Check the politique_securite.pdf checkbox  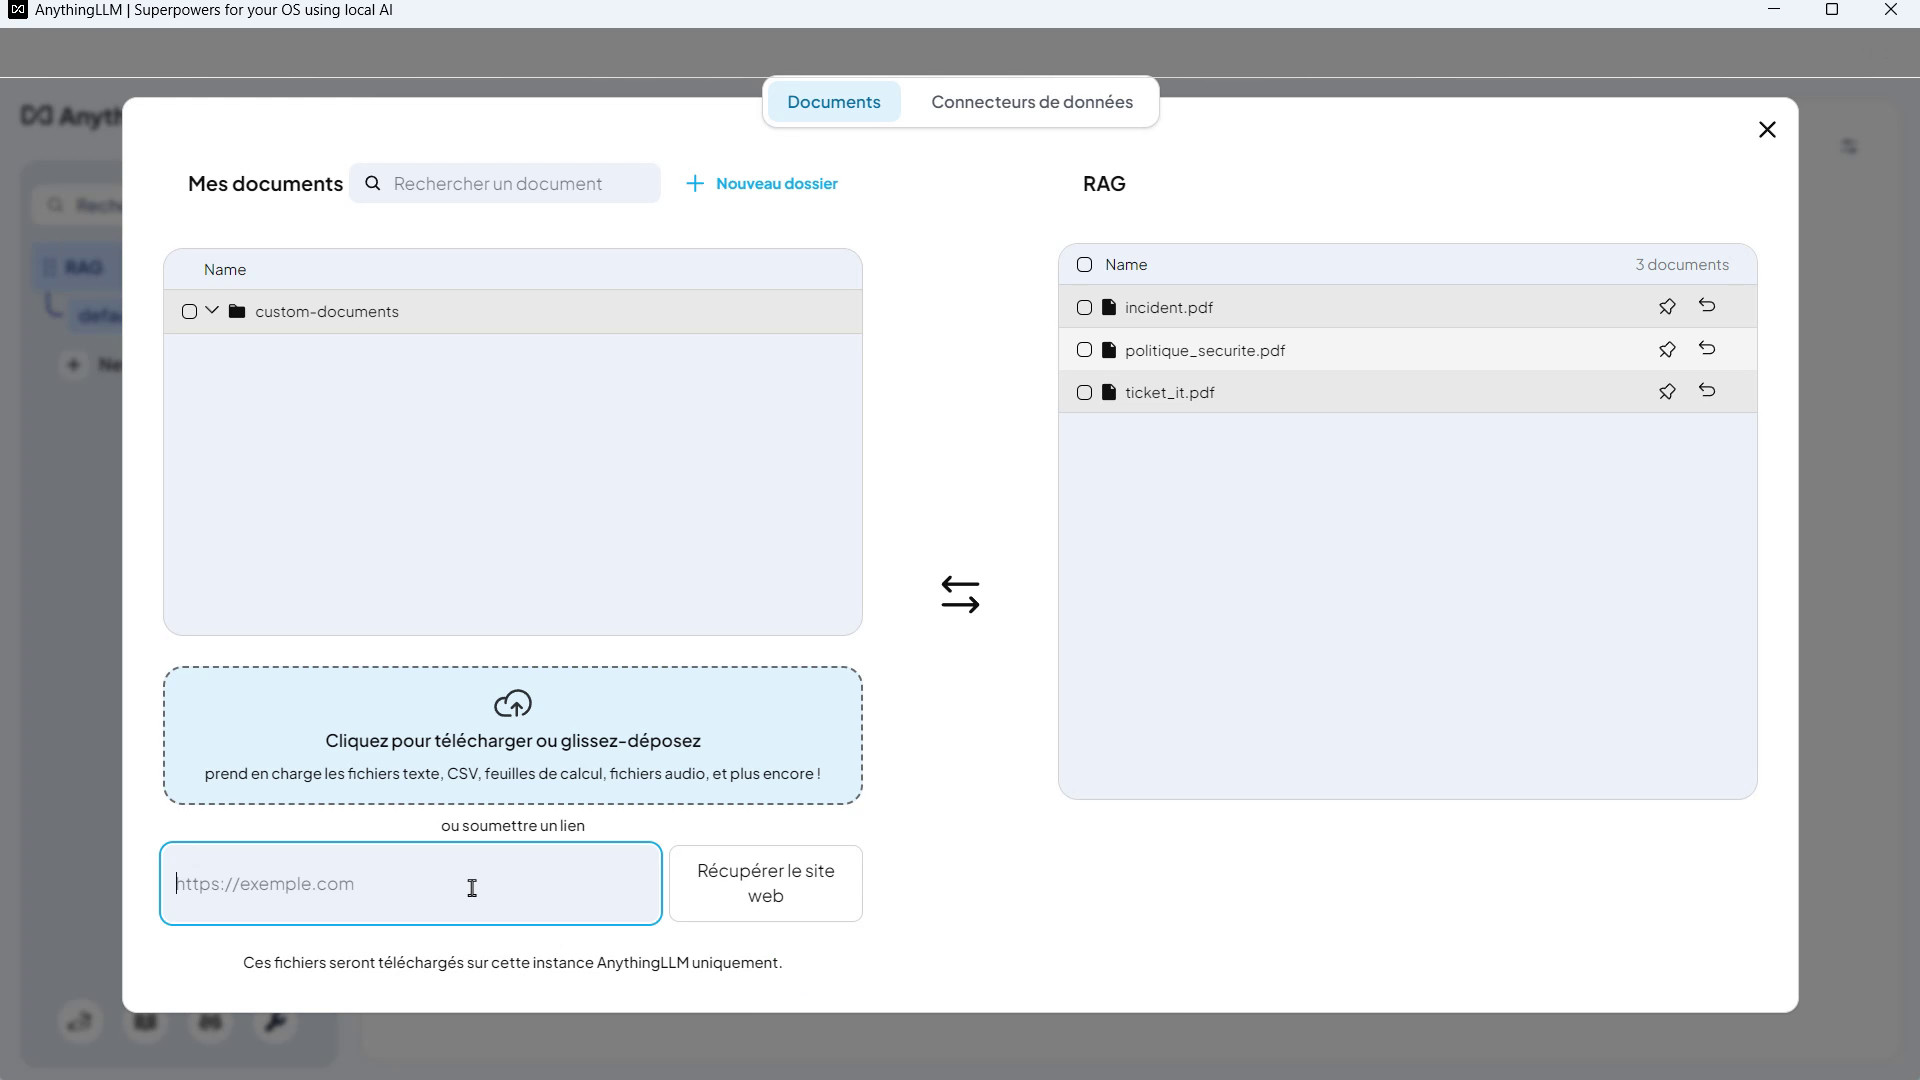point(1084,350)
